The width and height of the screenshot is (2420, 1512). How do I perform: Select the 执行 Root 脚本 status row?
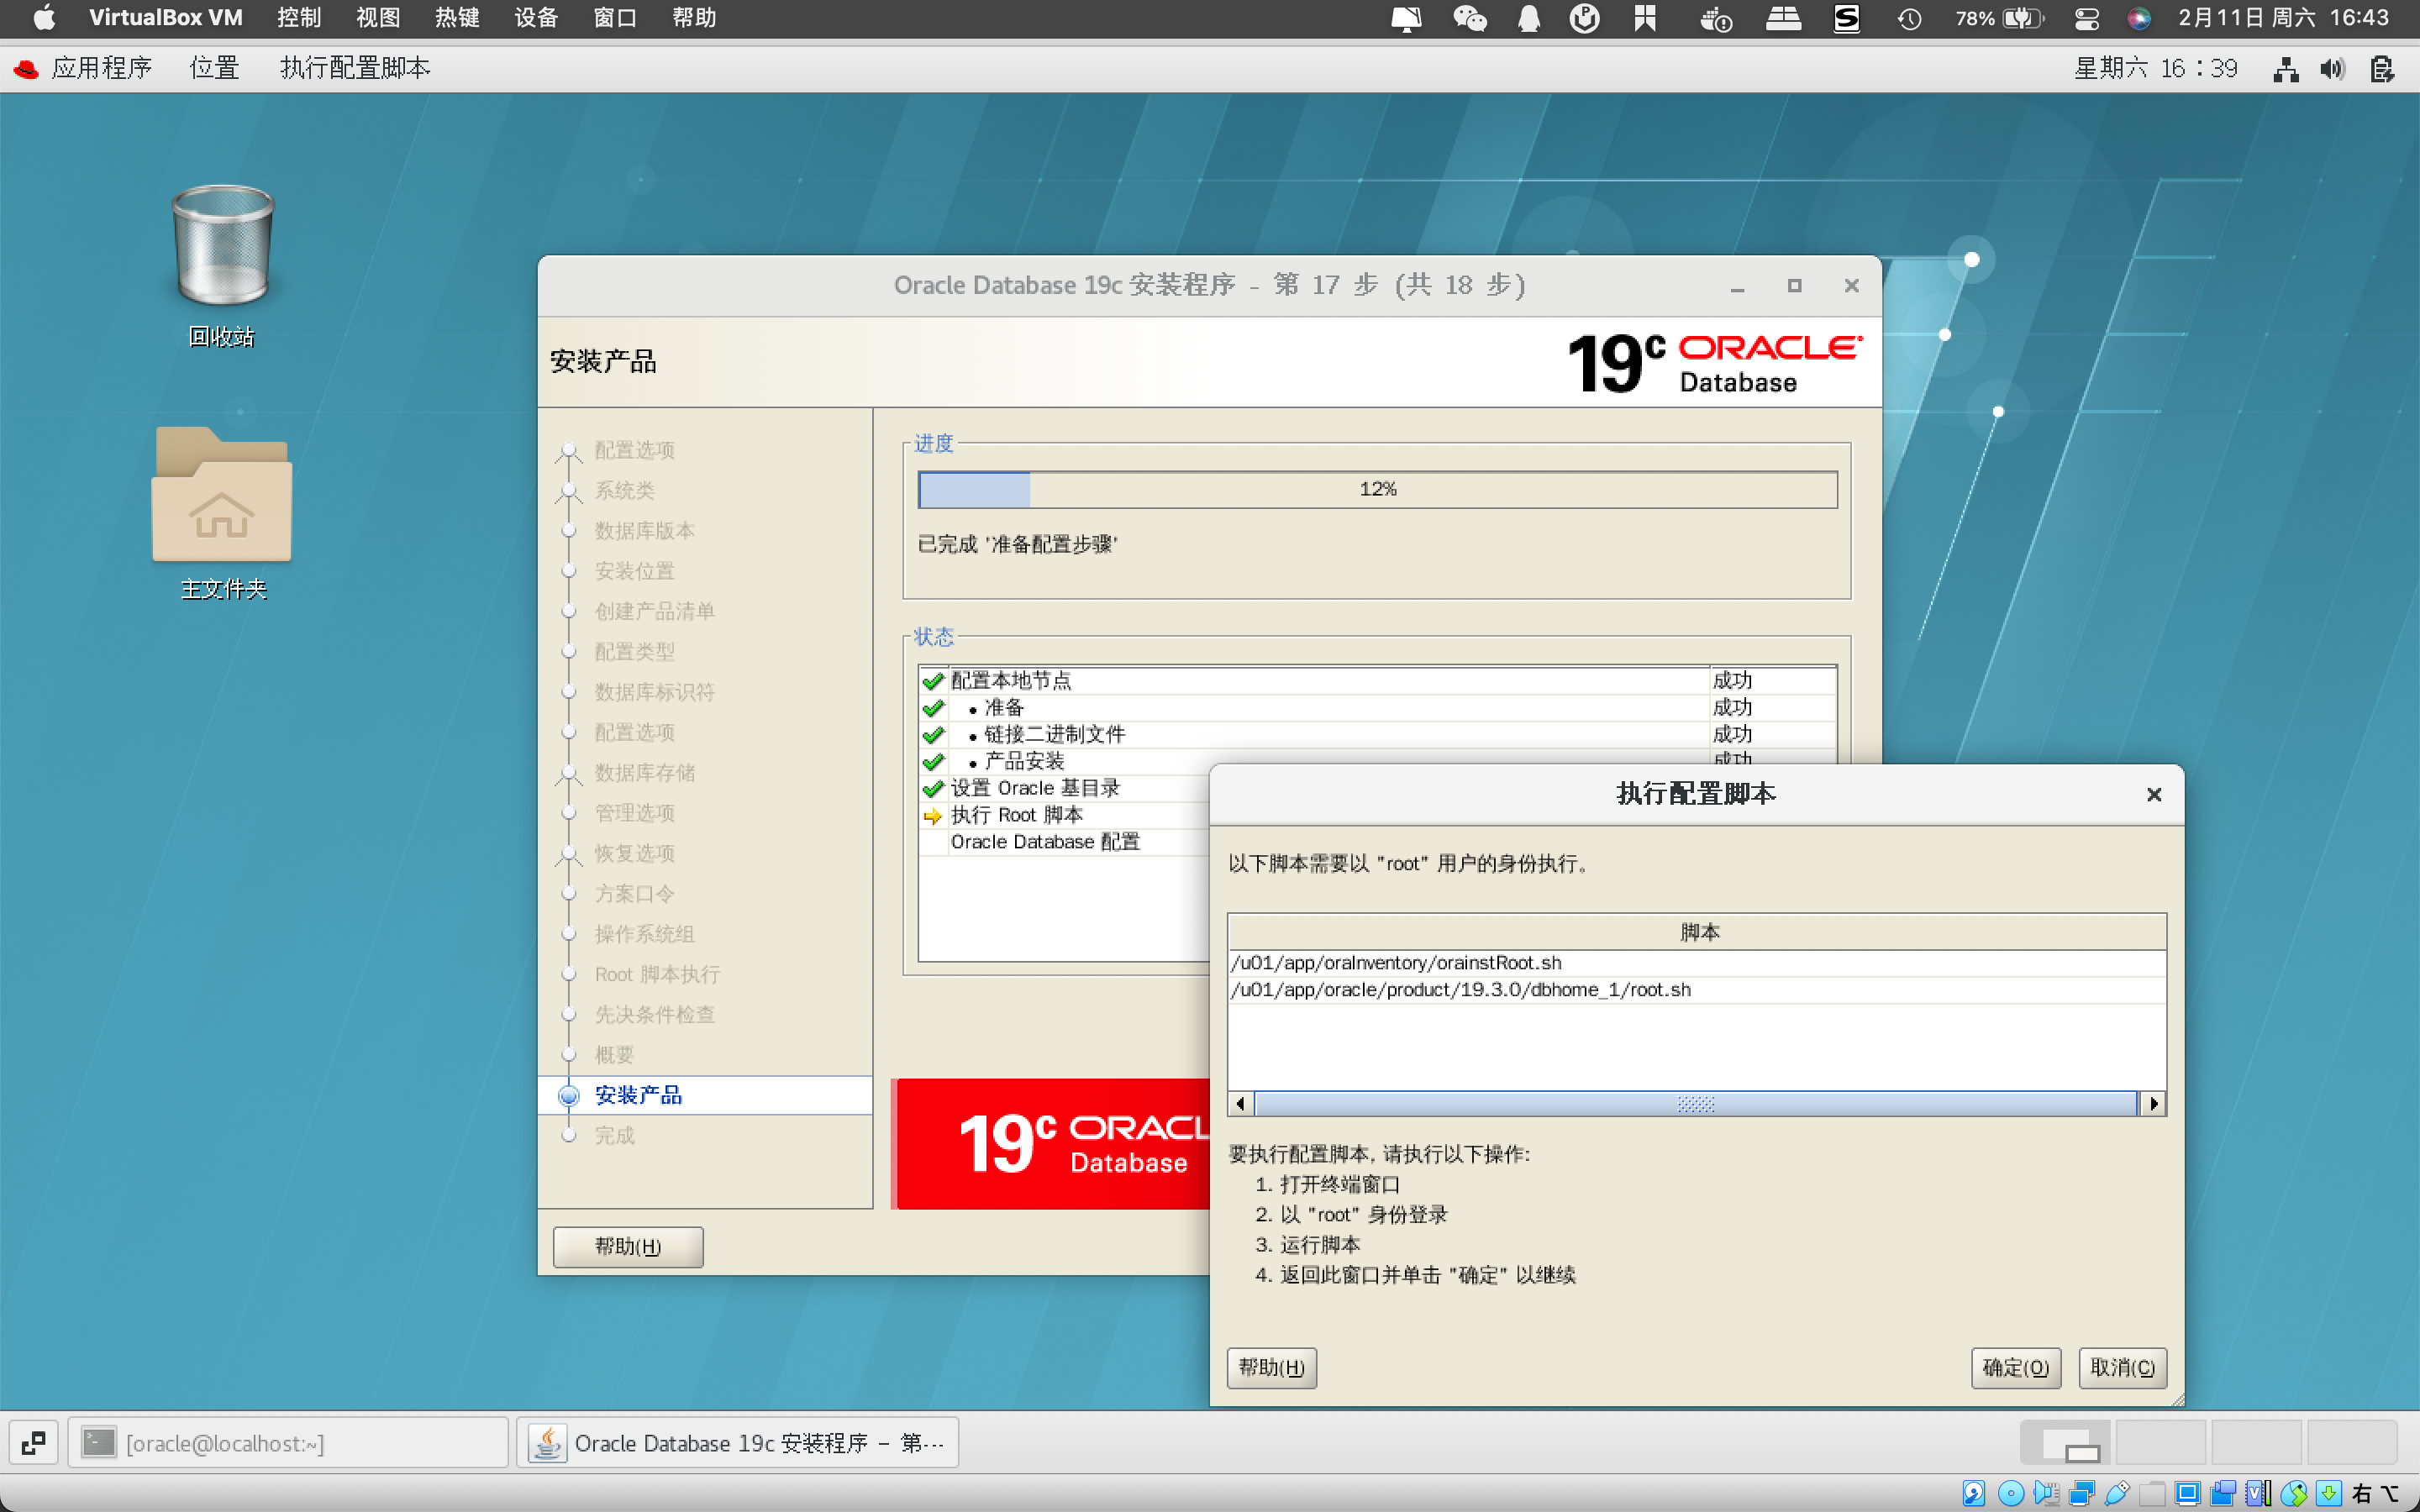(1065, 816)
